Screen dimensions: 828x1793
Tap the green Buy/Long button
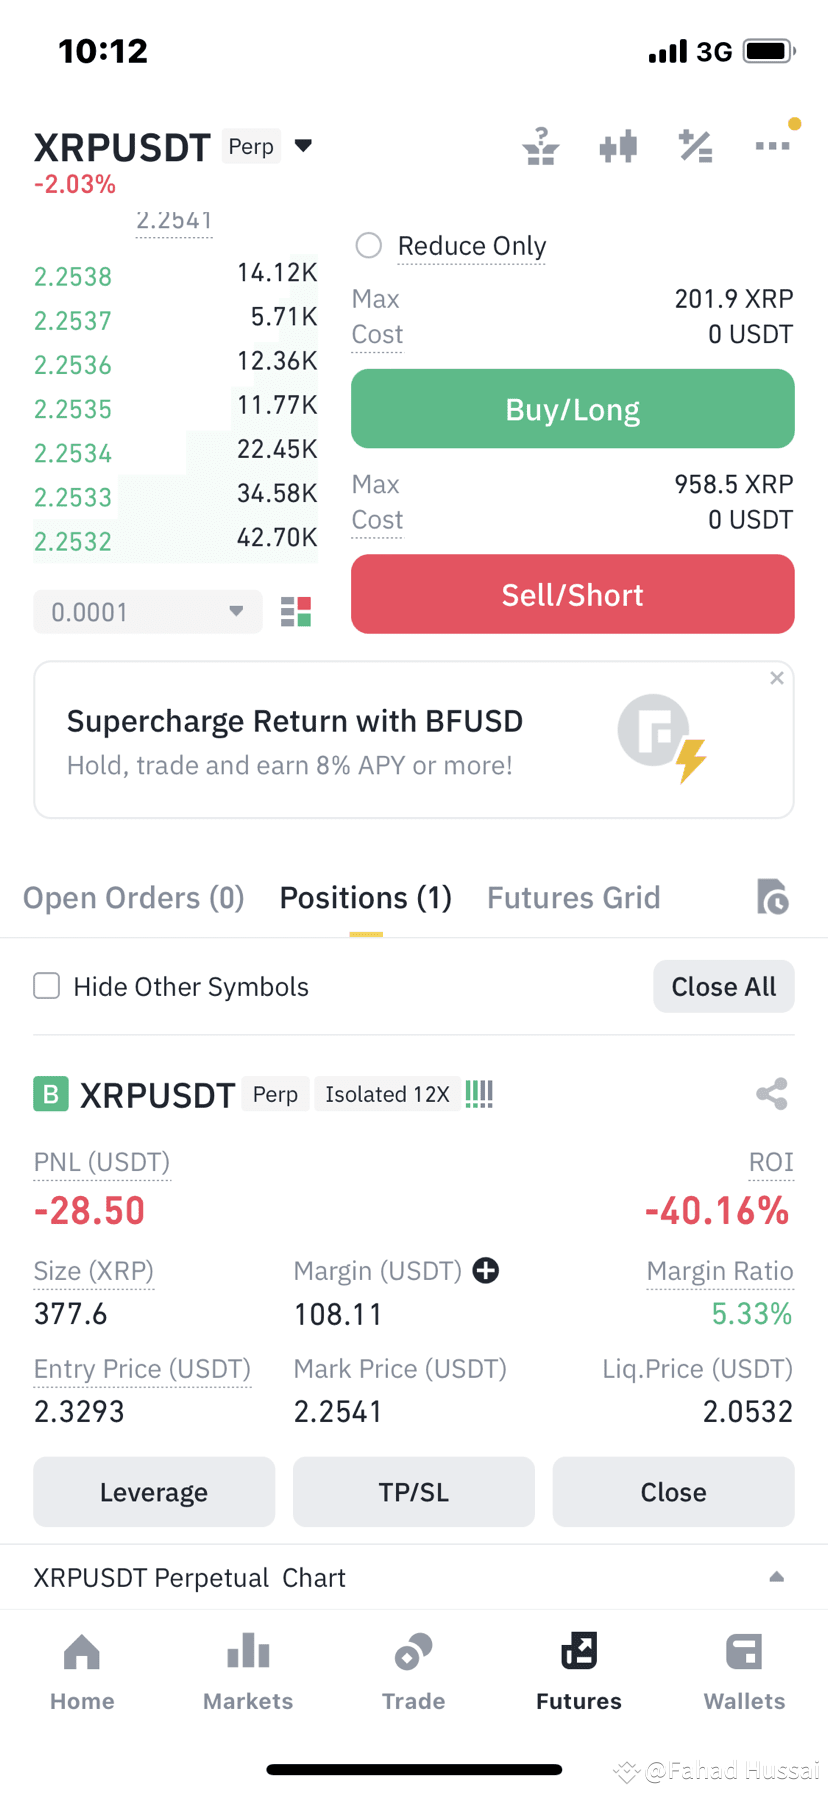point(573,409)
